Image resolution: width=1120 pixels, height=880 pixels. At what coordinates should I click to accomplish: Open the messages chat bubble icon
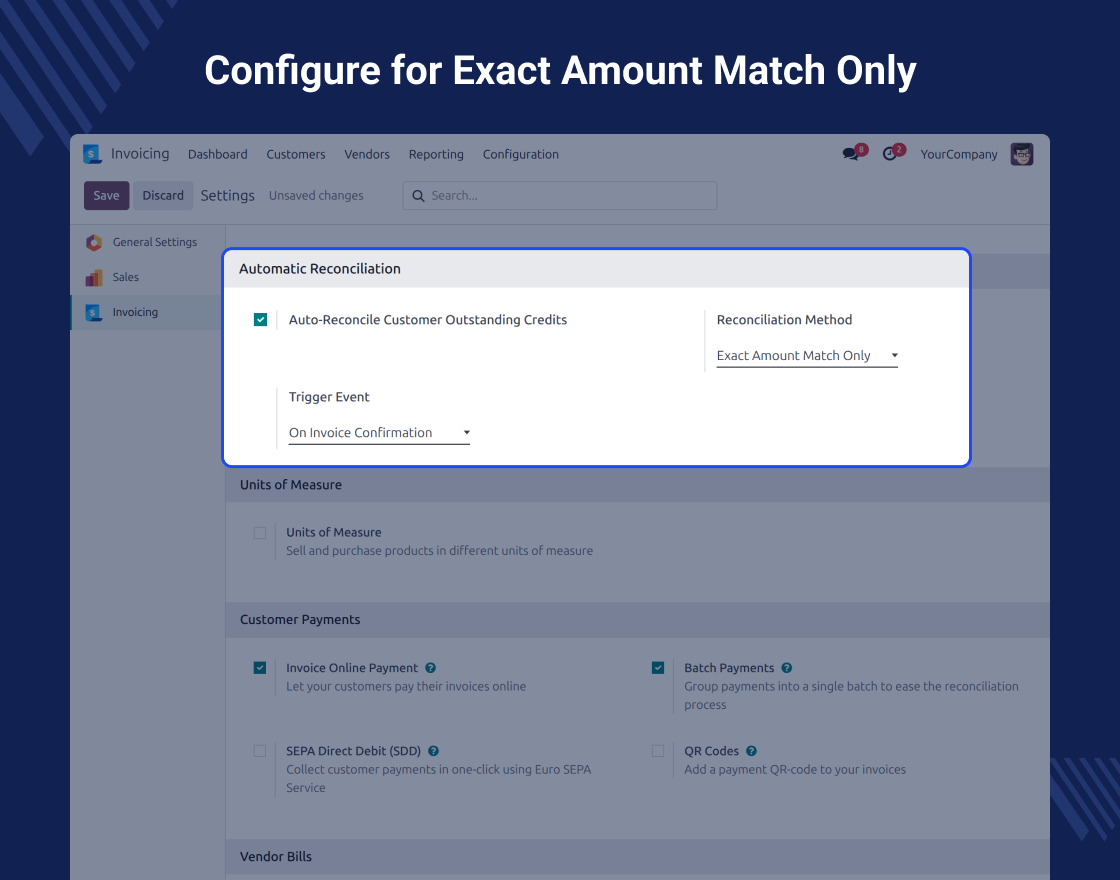pyautogui.click(x=851, y=154)
